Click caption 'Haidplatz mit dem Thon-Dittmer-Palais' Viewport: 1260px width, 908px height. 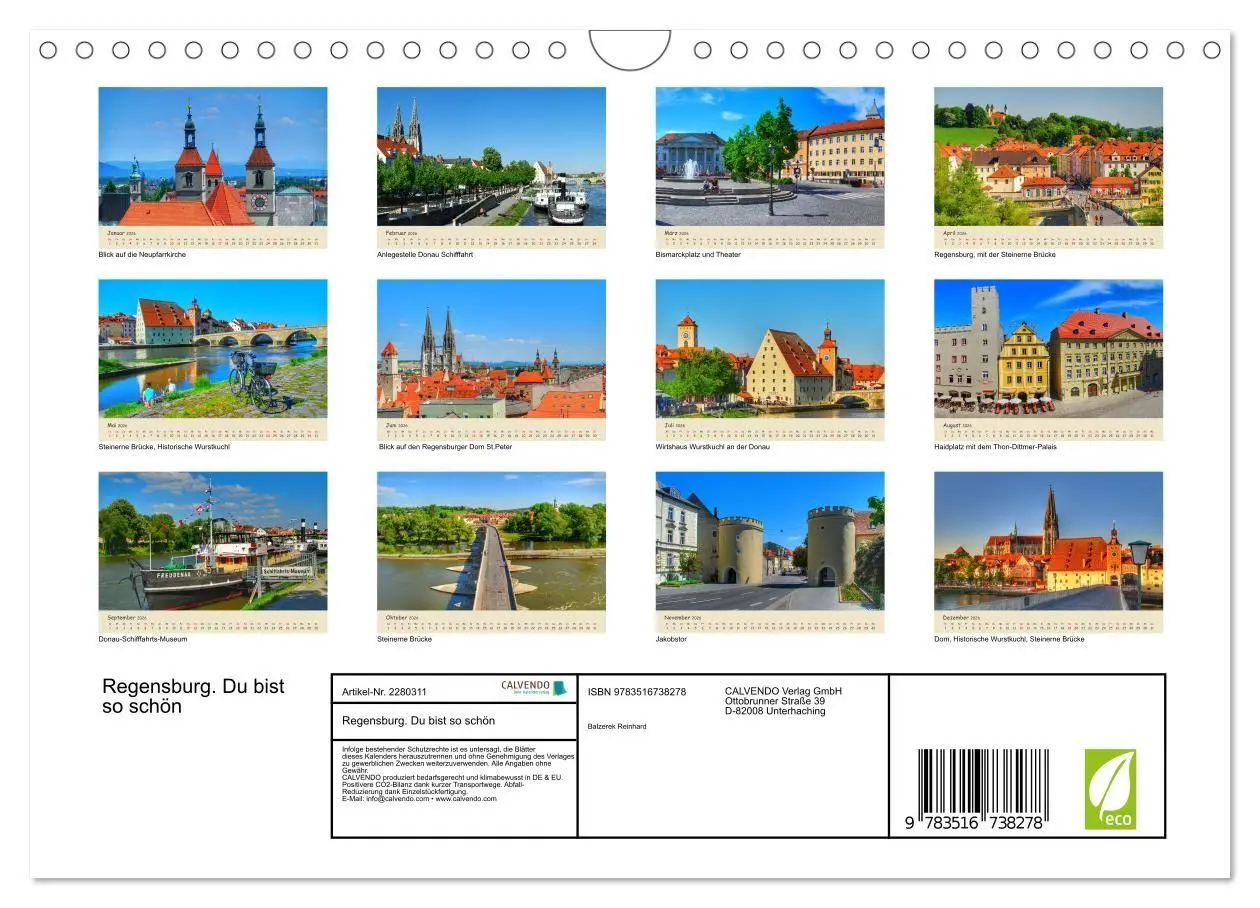[995, 447]
